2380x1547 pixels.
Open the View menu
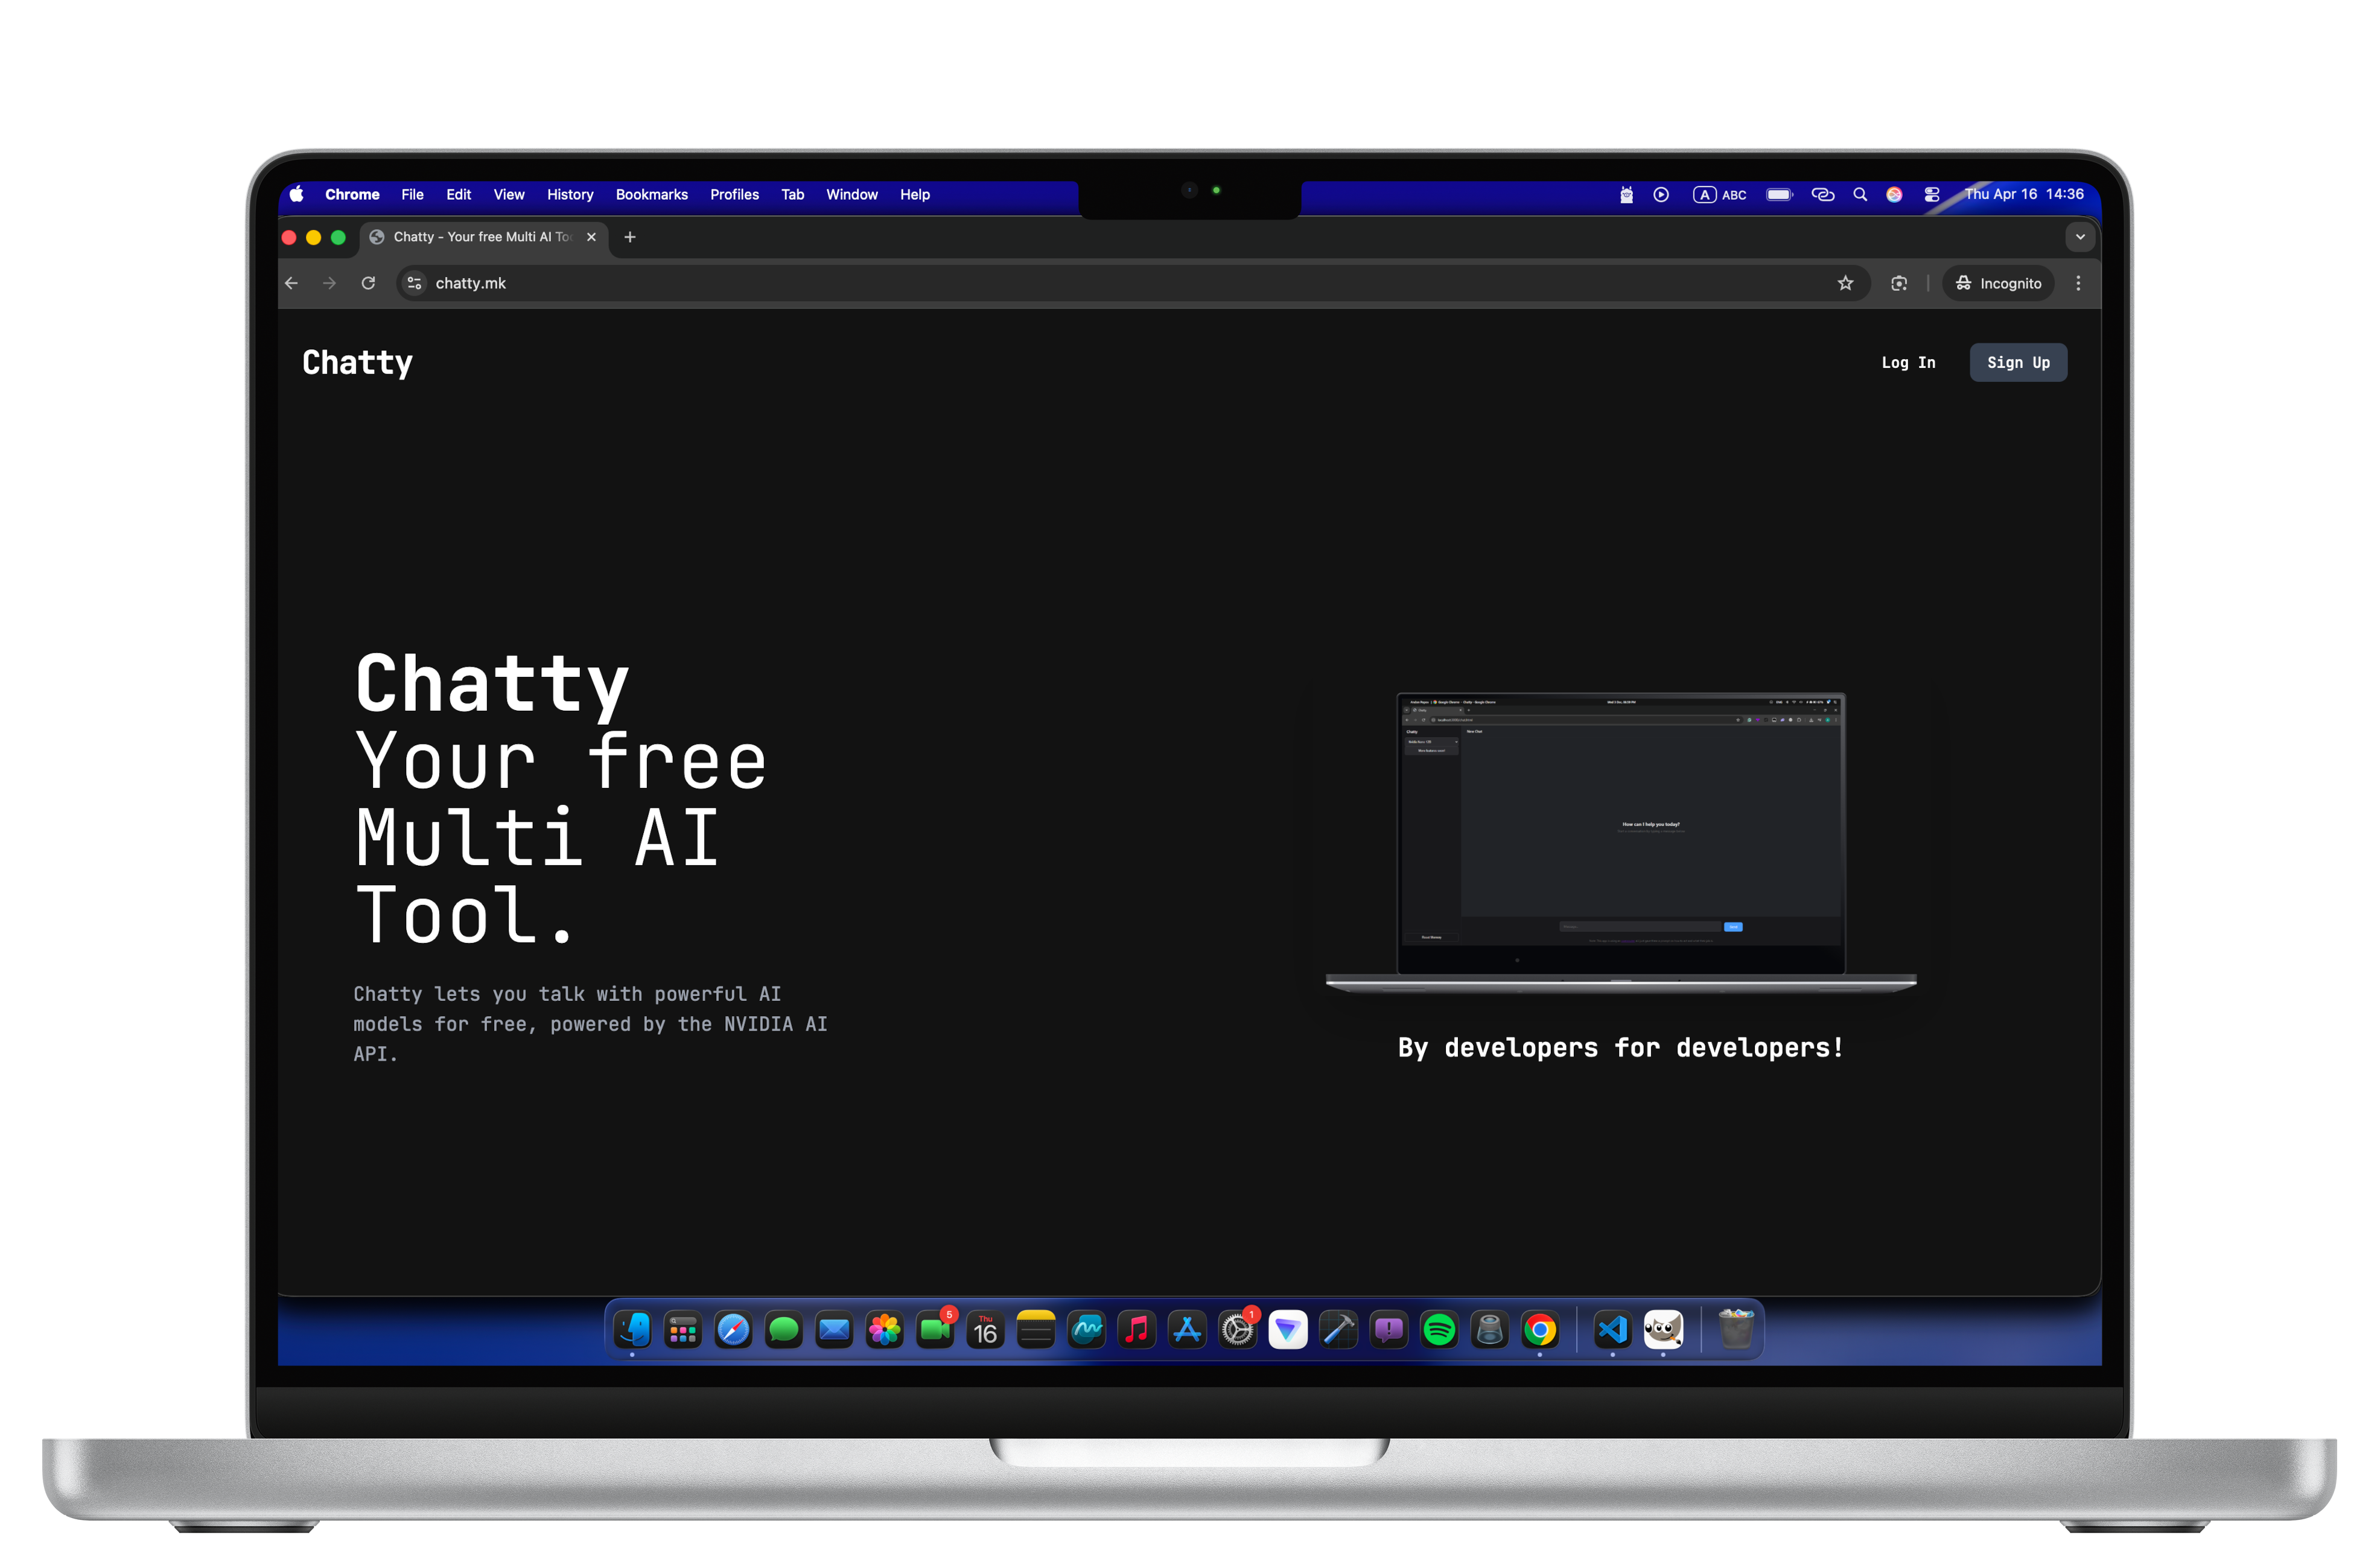coord(508,194)
